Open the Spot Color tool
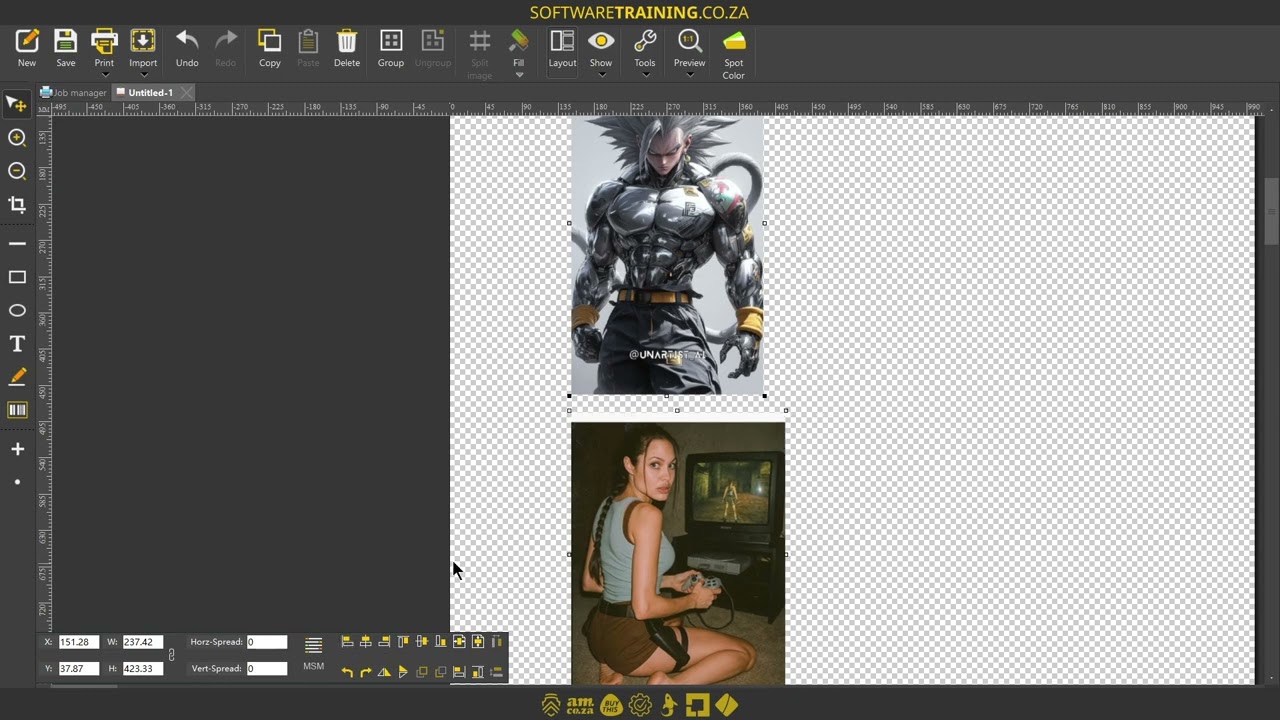The image size is (1280, 720). point(734,54)
